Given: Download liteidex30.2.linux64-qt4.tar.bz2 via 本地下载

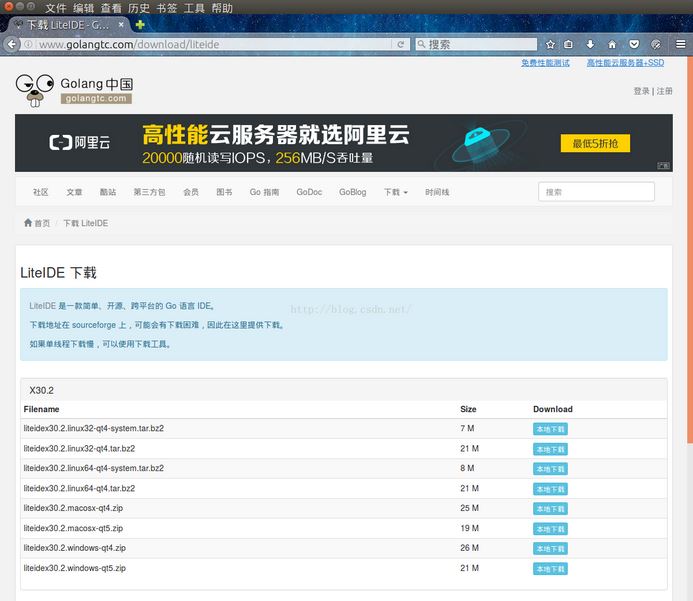Looking at the screenshot, I should [550, 489].
